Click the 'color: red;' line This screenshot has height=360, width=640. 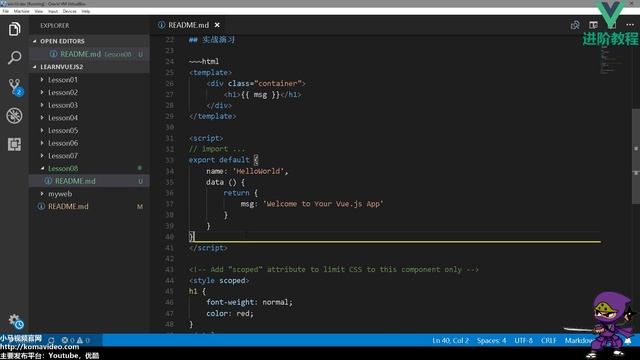230,313
